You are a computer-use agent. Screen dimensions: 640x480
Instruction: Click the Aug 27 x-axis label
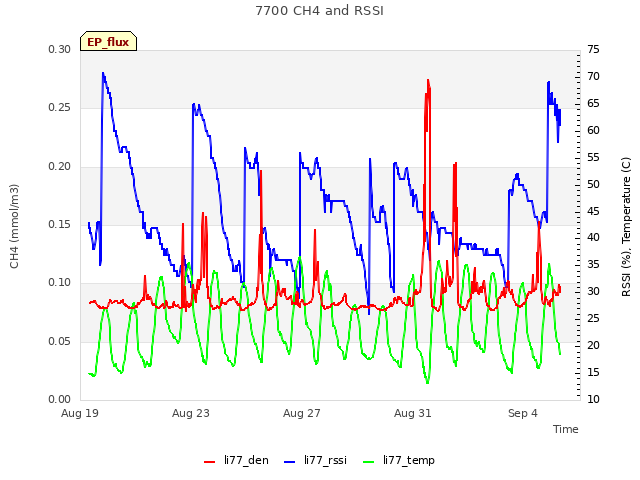(x=302, y=413)
